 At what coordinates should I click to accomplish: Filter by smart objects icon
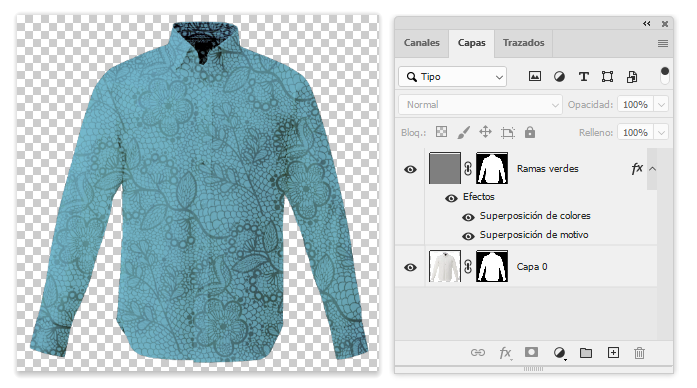632,77
